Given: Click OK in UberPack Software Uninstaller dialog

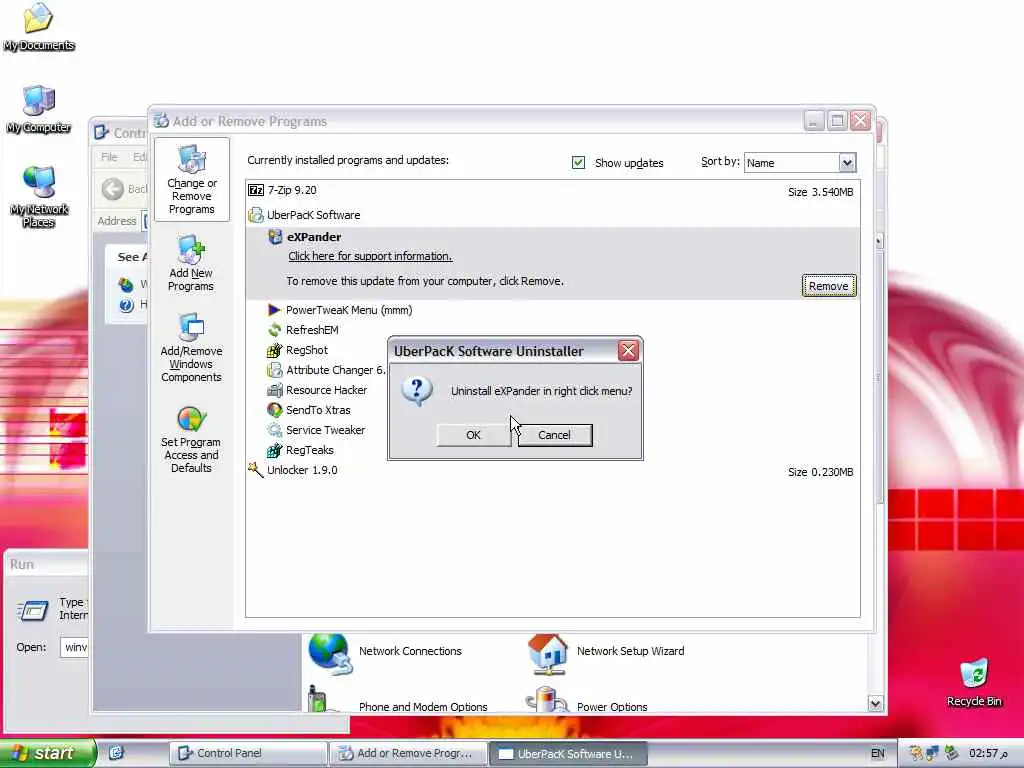Looking at the screenshot, I should pos(473,435).
